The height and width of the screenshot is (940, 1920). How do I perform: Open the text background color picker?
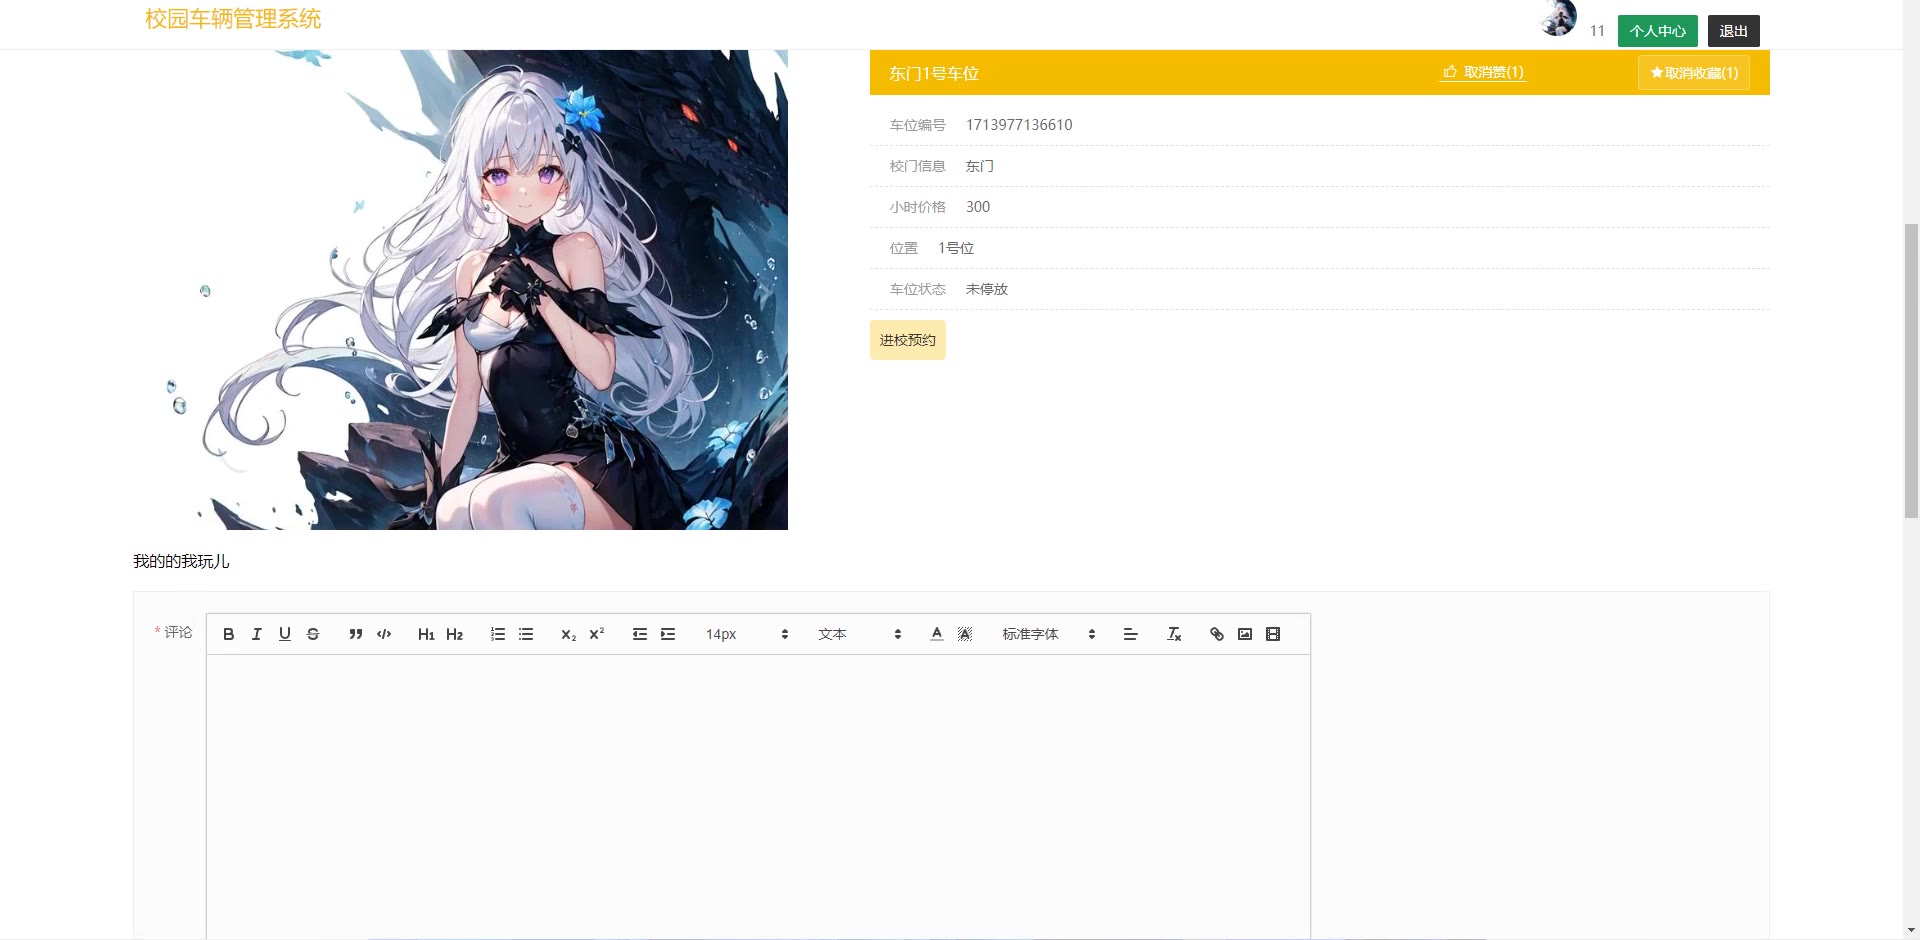(x=965, y=634)
